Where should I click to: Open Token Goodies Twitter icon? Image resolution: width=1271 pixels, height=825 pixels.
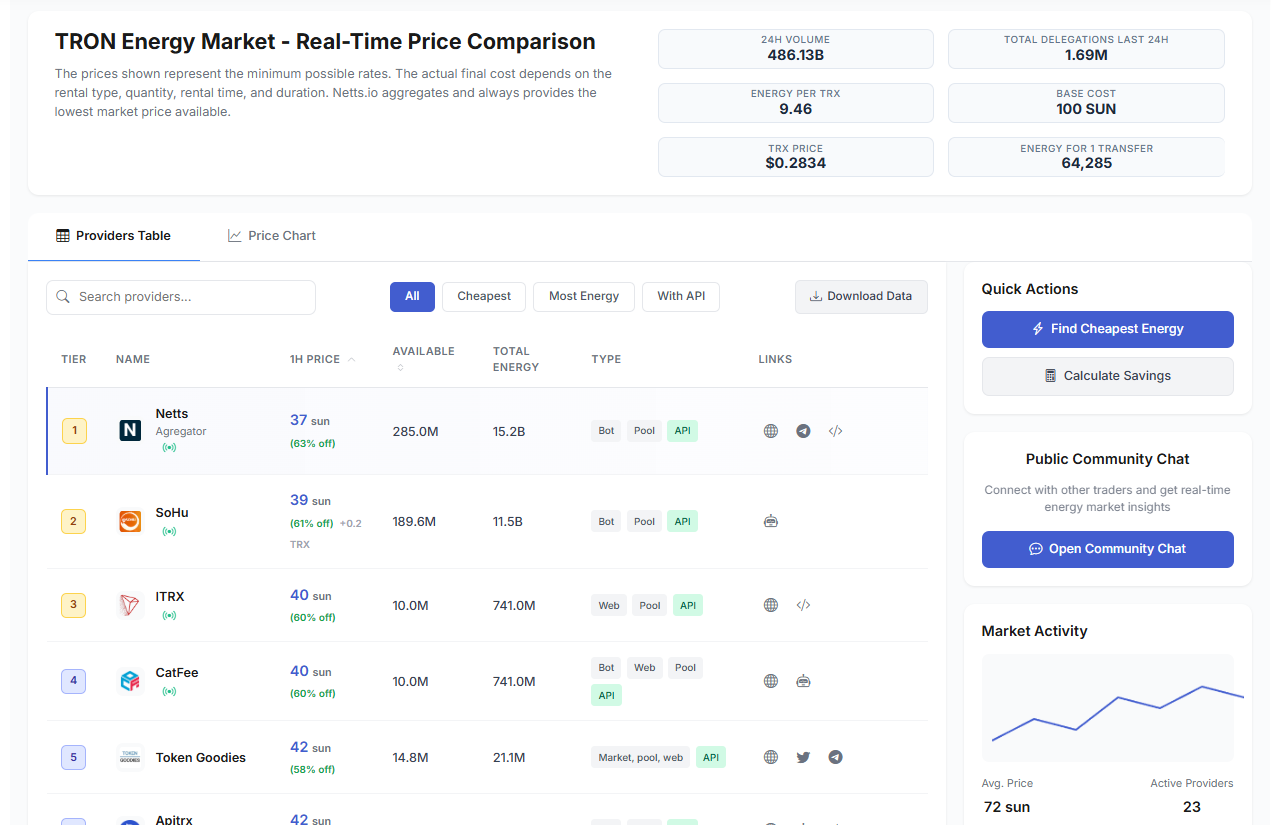(803, 757)
